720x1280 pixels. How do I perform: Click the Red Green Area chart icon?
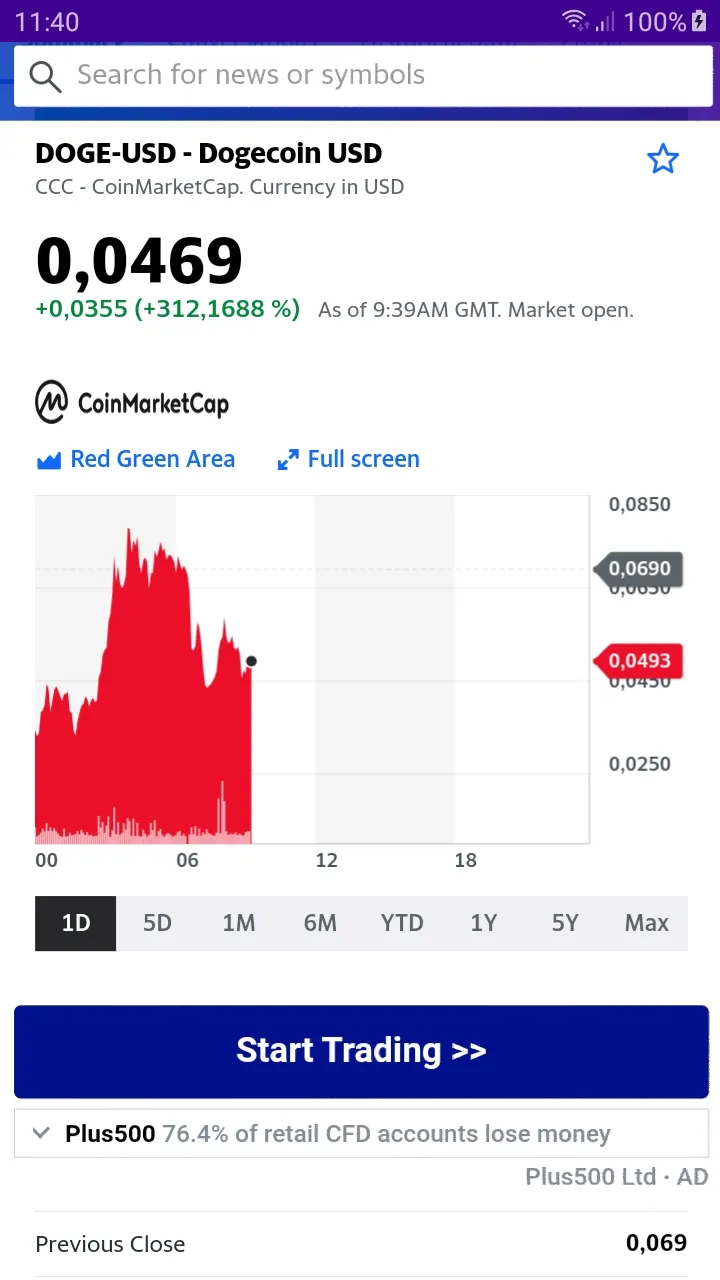pos(49,460)
